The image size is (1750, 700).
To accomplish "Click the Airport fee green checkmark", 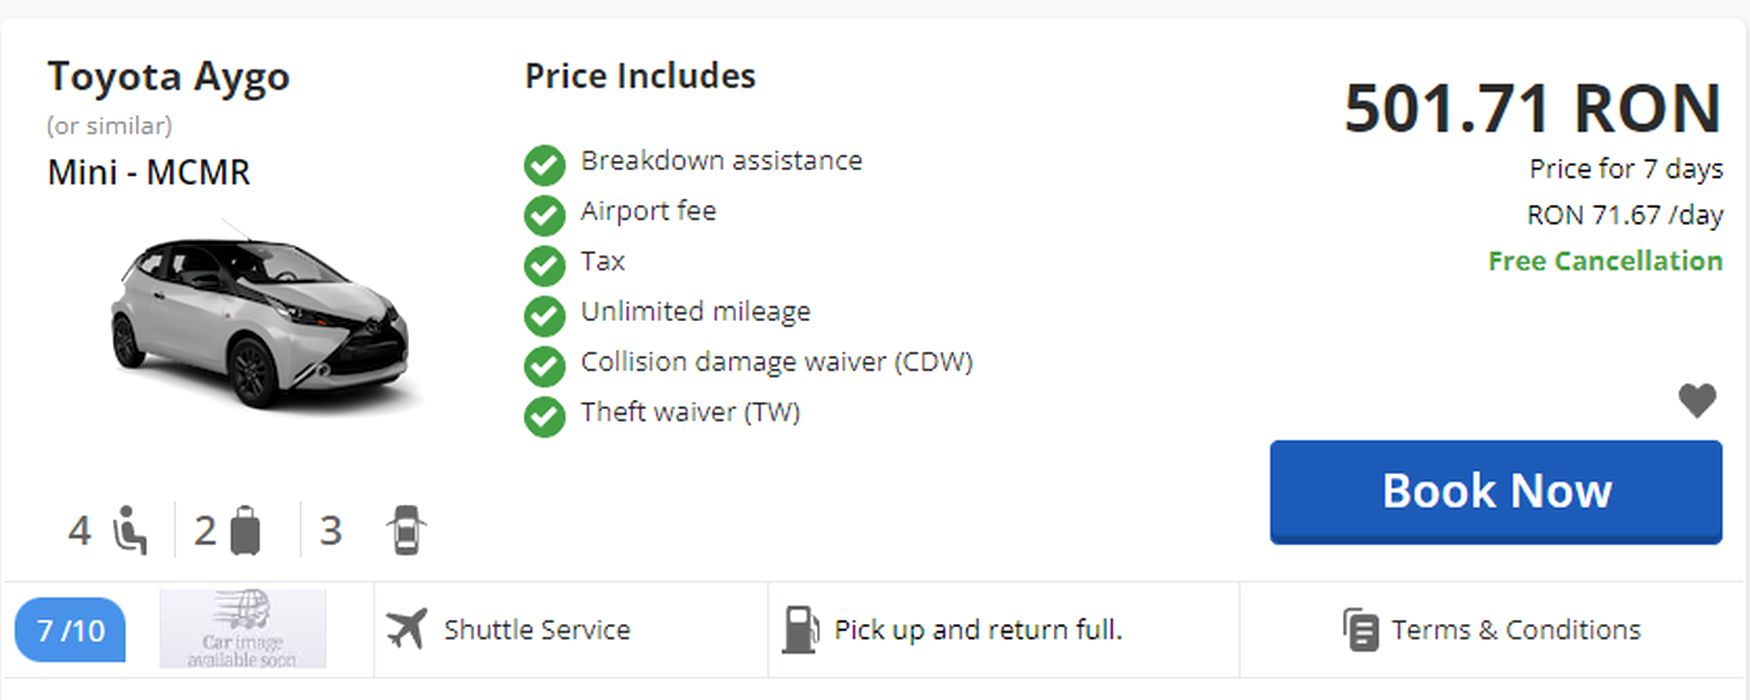I will 545,215.
